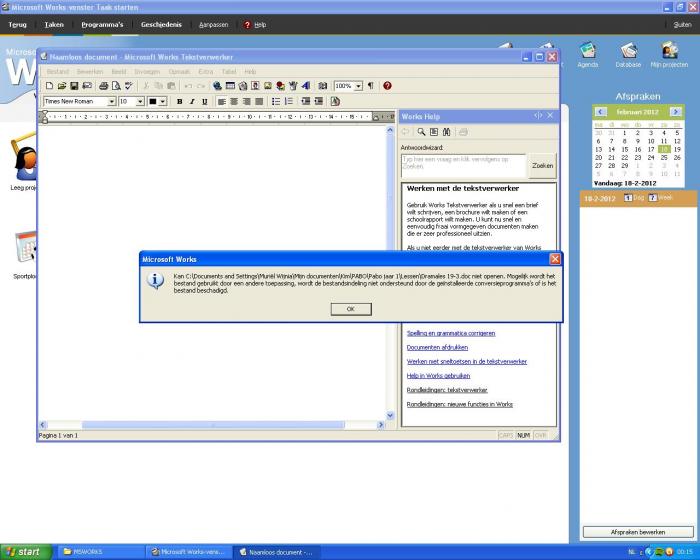Toggle bulleted list

[276, 102]
